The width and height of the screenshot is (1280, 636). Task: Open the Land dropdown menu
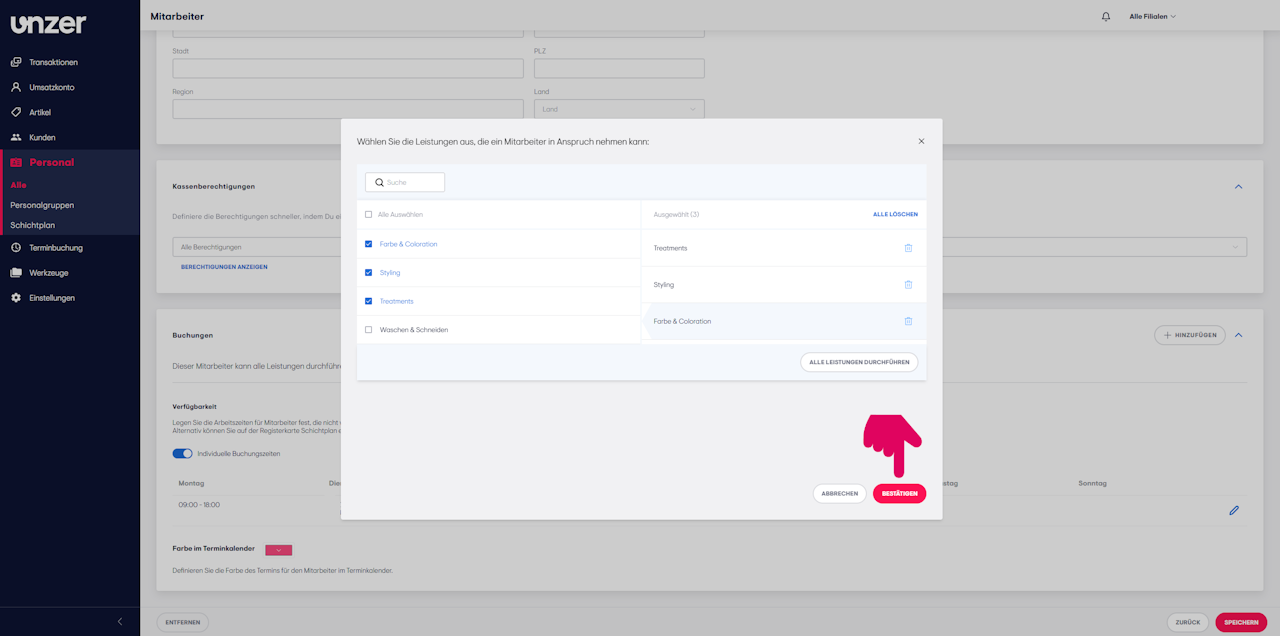[x=618, y=108]
